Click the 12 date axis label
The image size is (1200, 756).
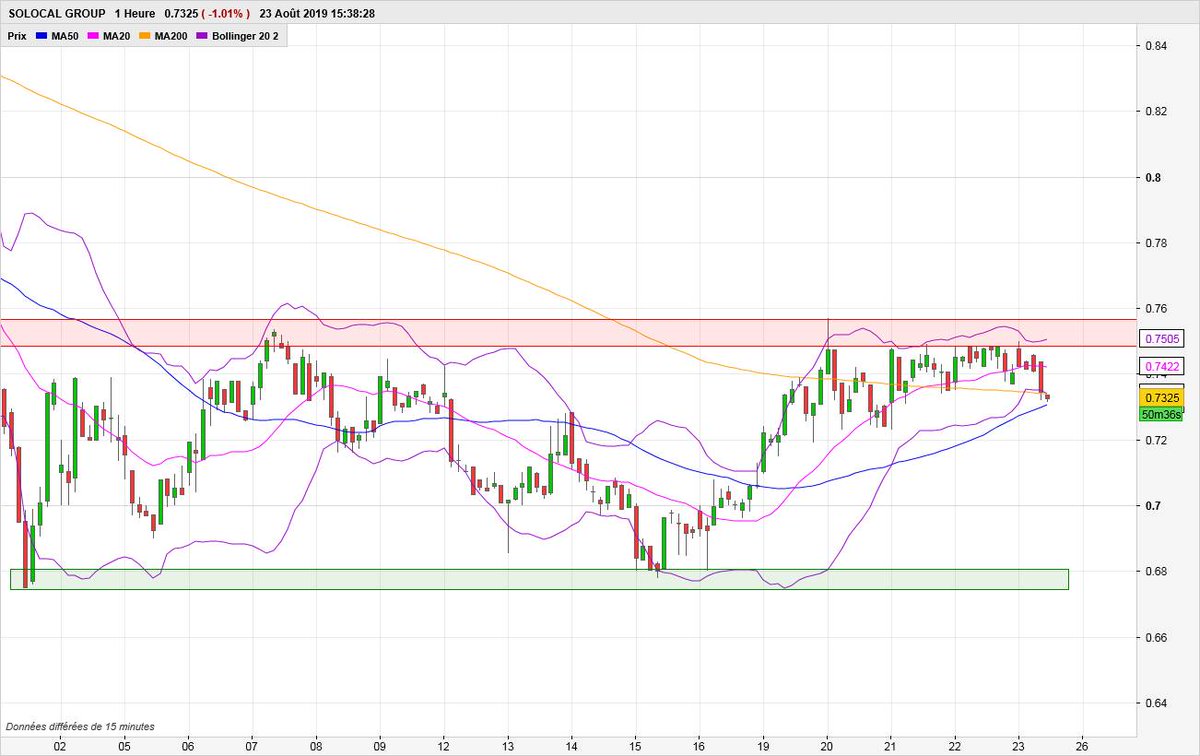click(x=444, y=746)
